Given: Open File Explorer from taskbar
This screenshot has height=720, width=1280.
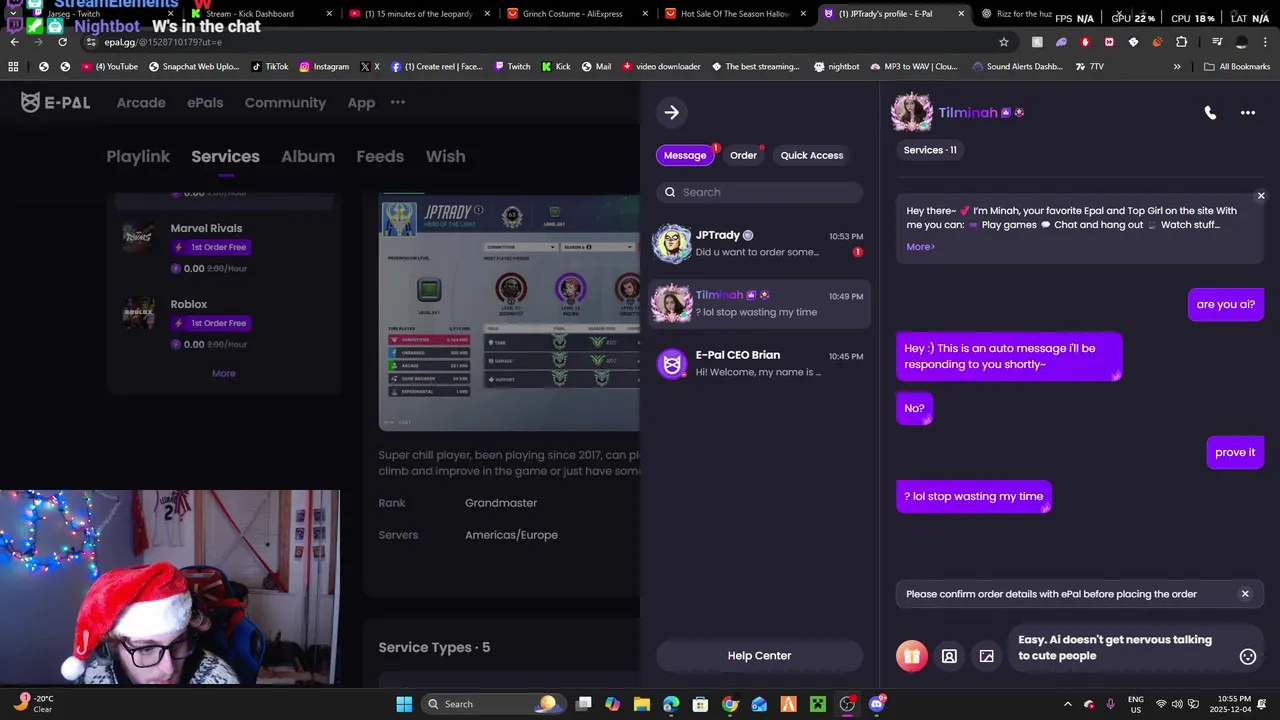Looking at the screenshot, I should coord(641,704).
